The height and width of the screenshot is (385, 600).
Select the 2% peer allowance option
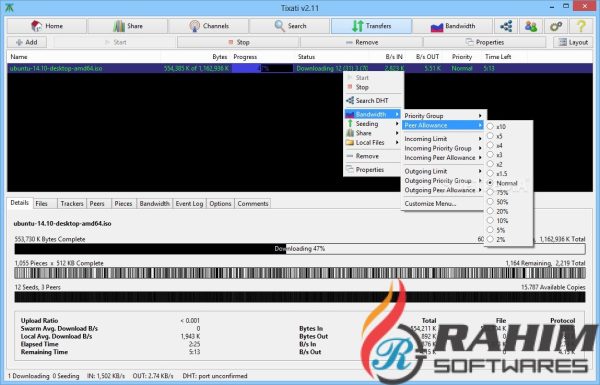[508, 239]
